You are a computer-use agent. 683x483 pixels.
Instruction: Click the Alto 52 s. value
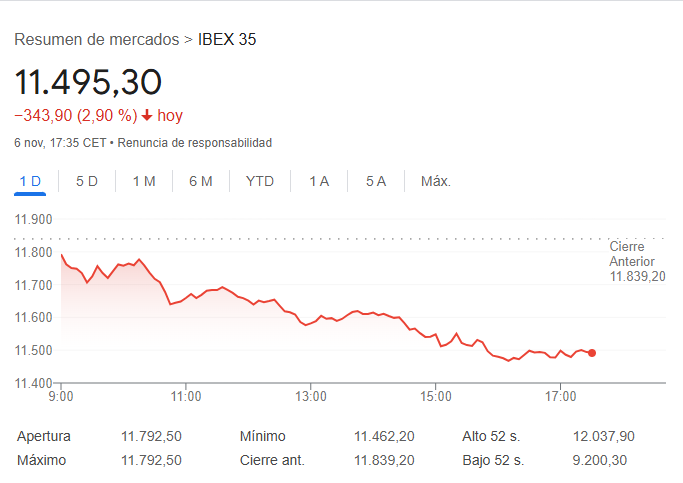tap(605, 436)
